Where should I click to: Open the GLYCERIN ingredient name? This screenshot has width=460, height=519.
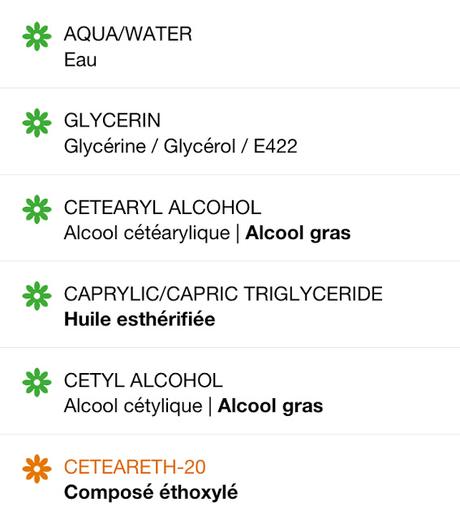click(x=112, y=120)
